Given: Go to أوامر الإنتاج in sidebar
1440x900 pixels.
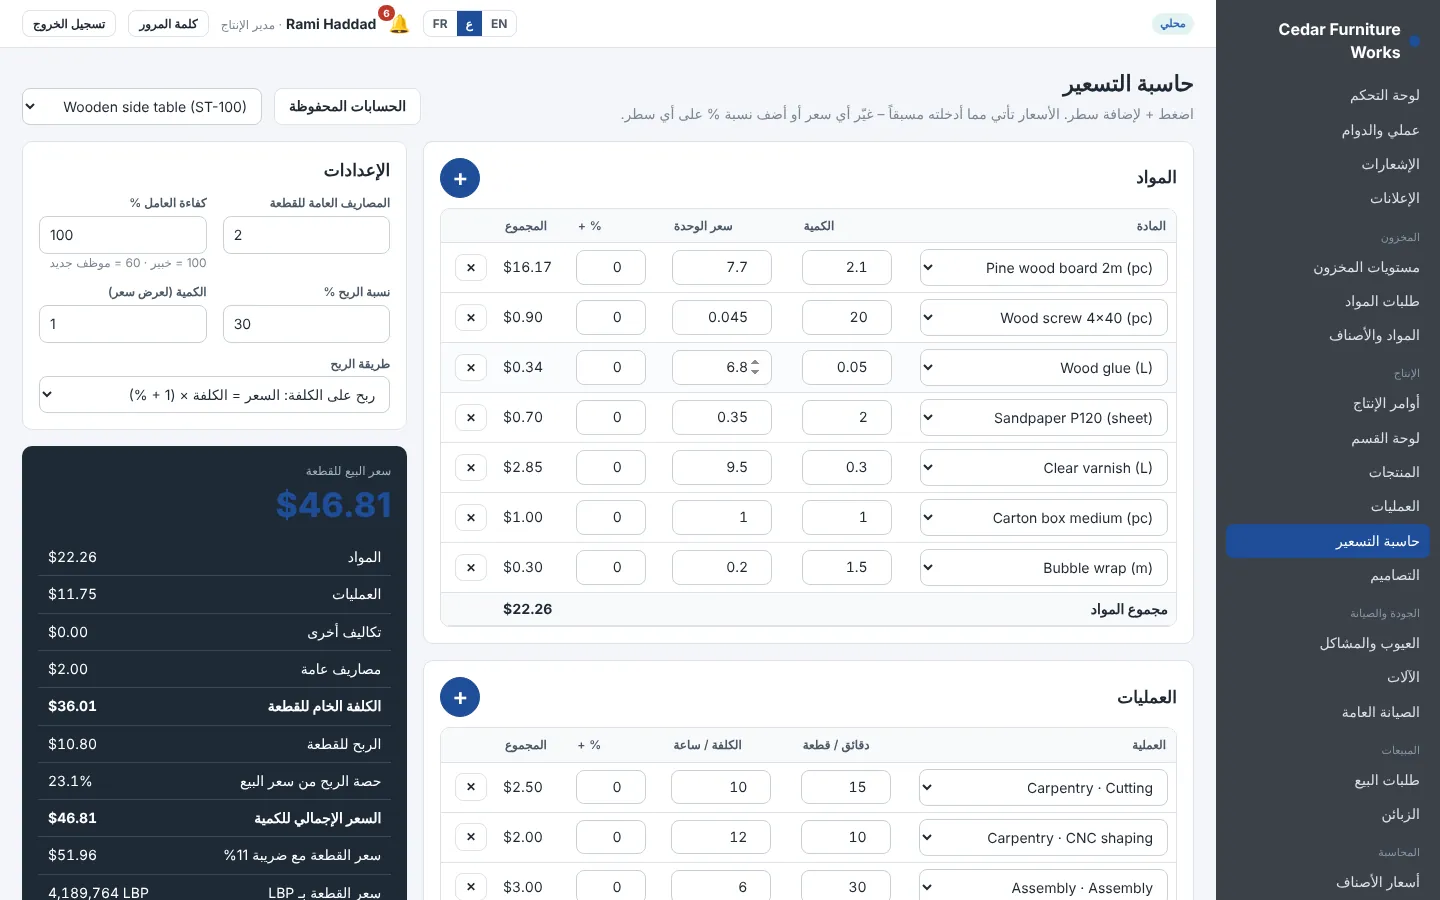Looking at the screenshot, I should [x=1328, y=404].
